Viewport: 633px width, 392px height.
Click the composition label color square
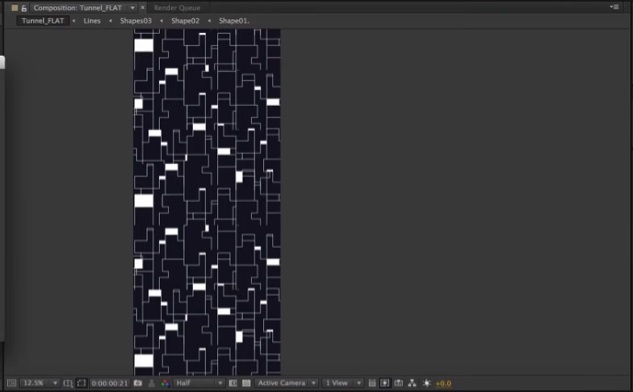[15, 8]
